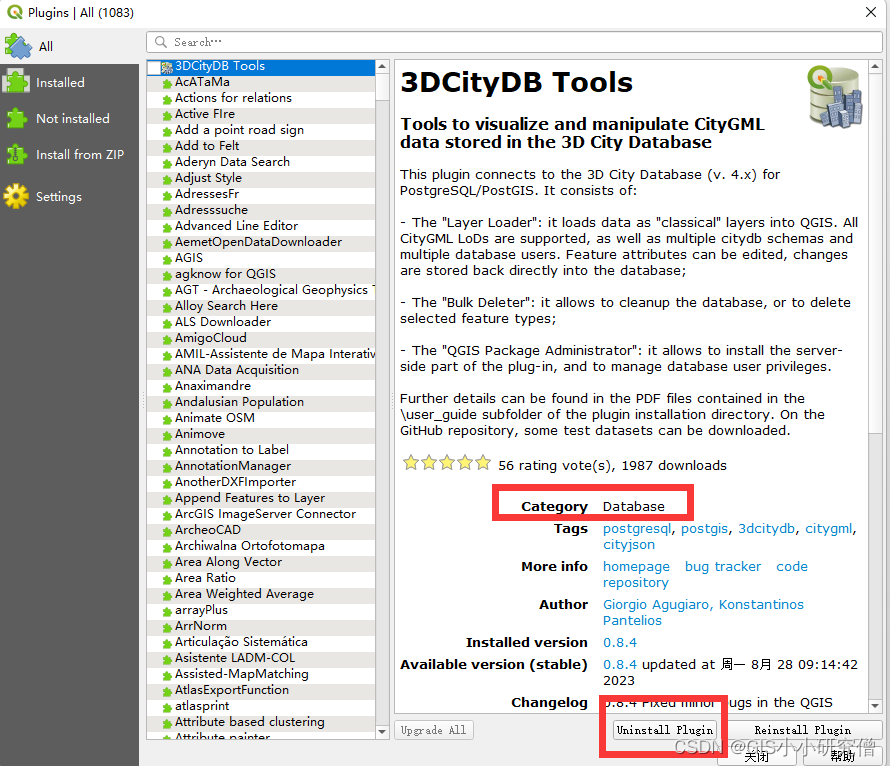The width and height of the screenshot is (890, 766).
Task: Close the Plugins dialog window
Action: pos(871,12)
